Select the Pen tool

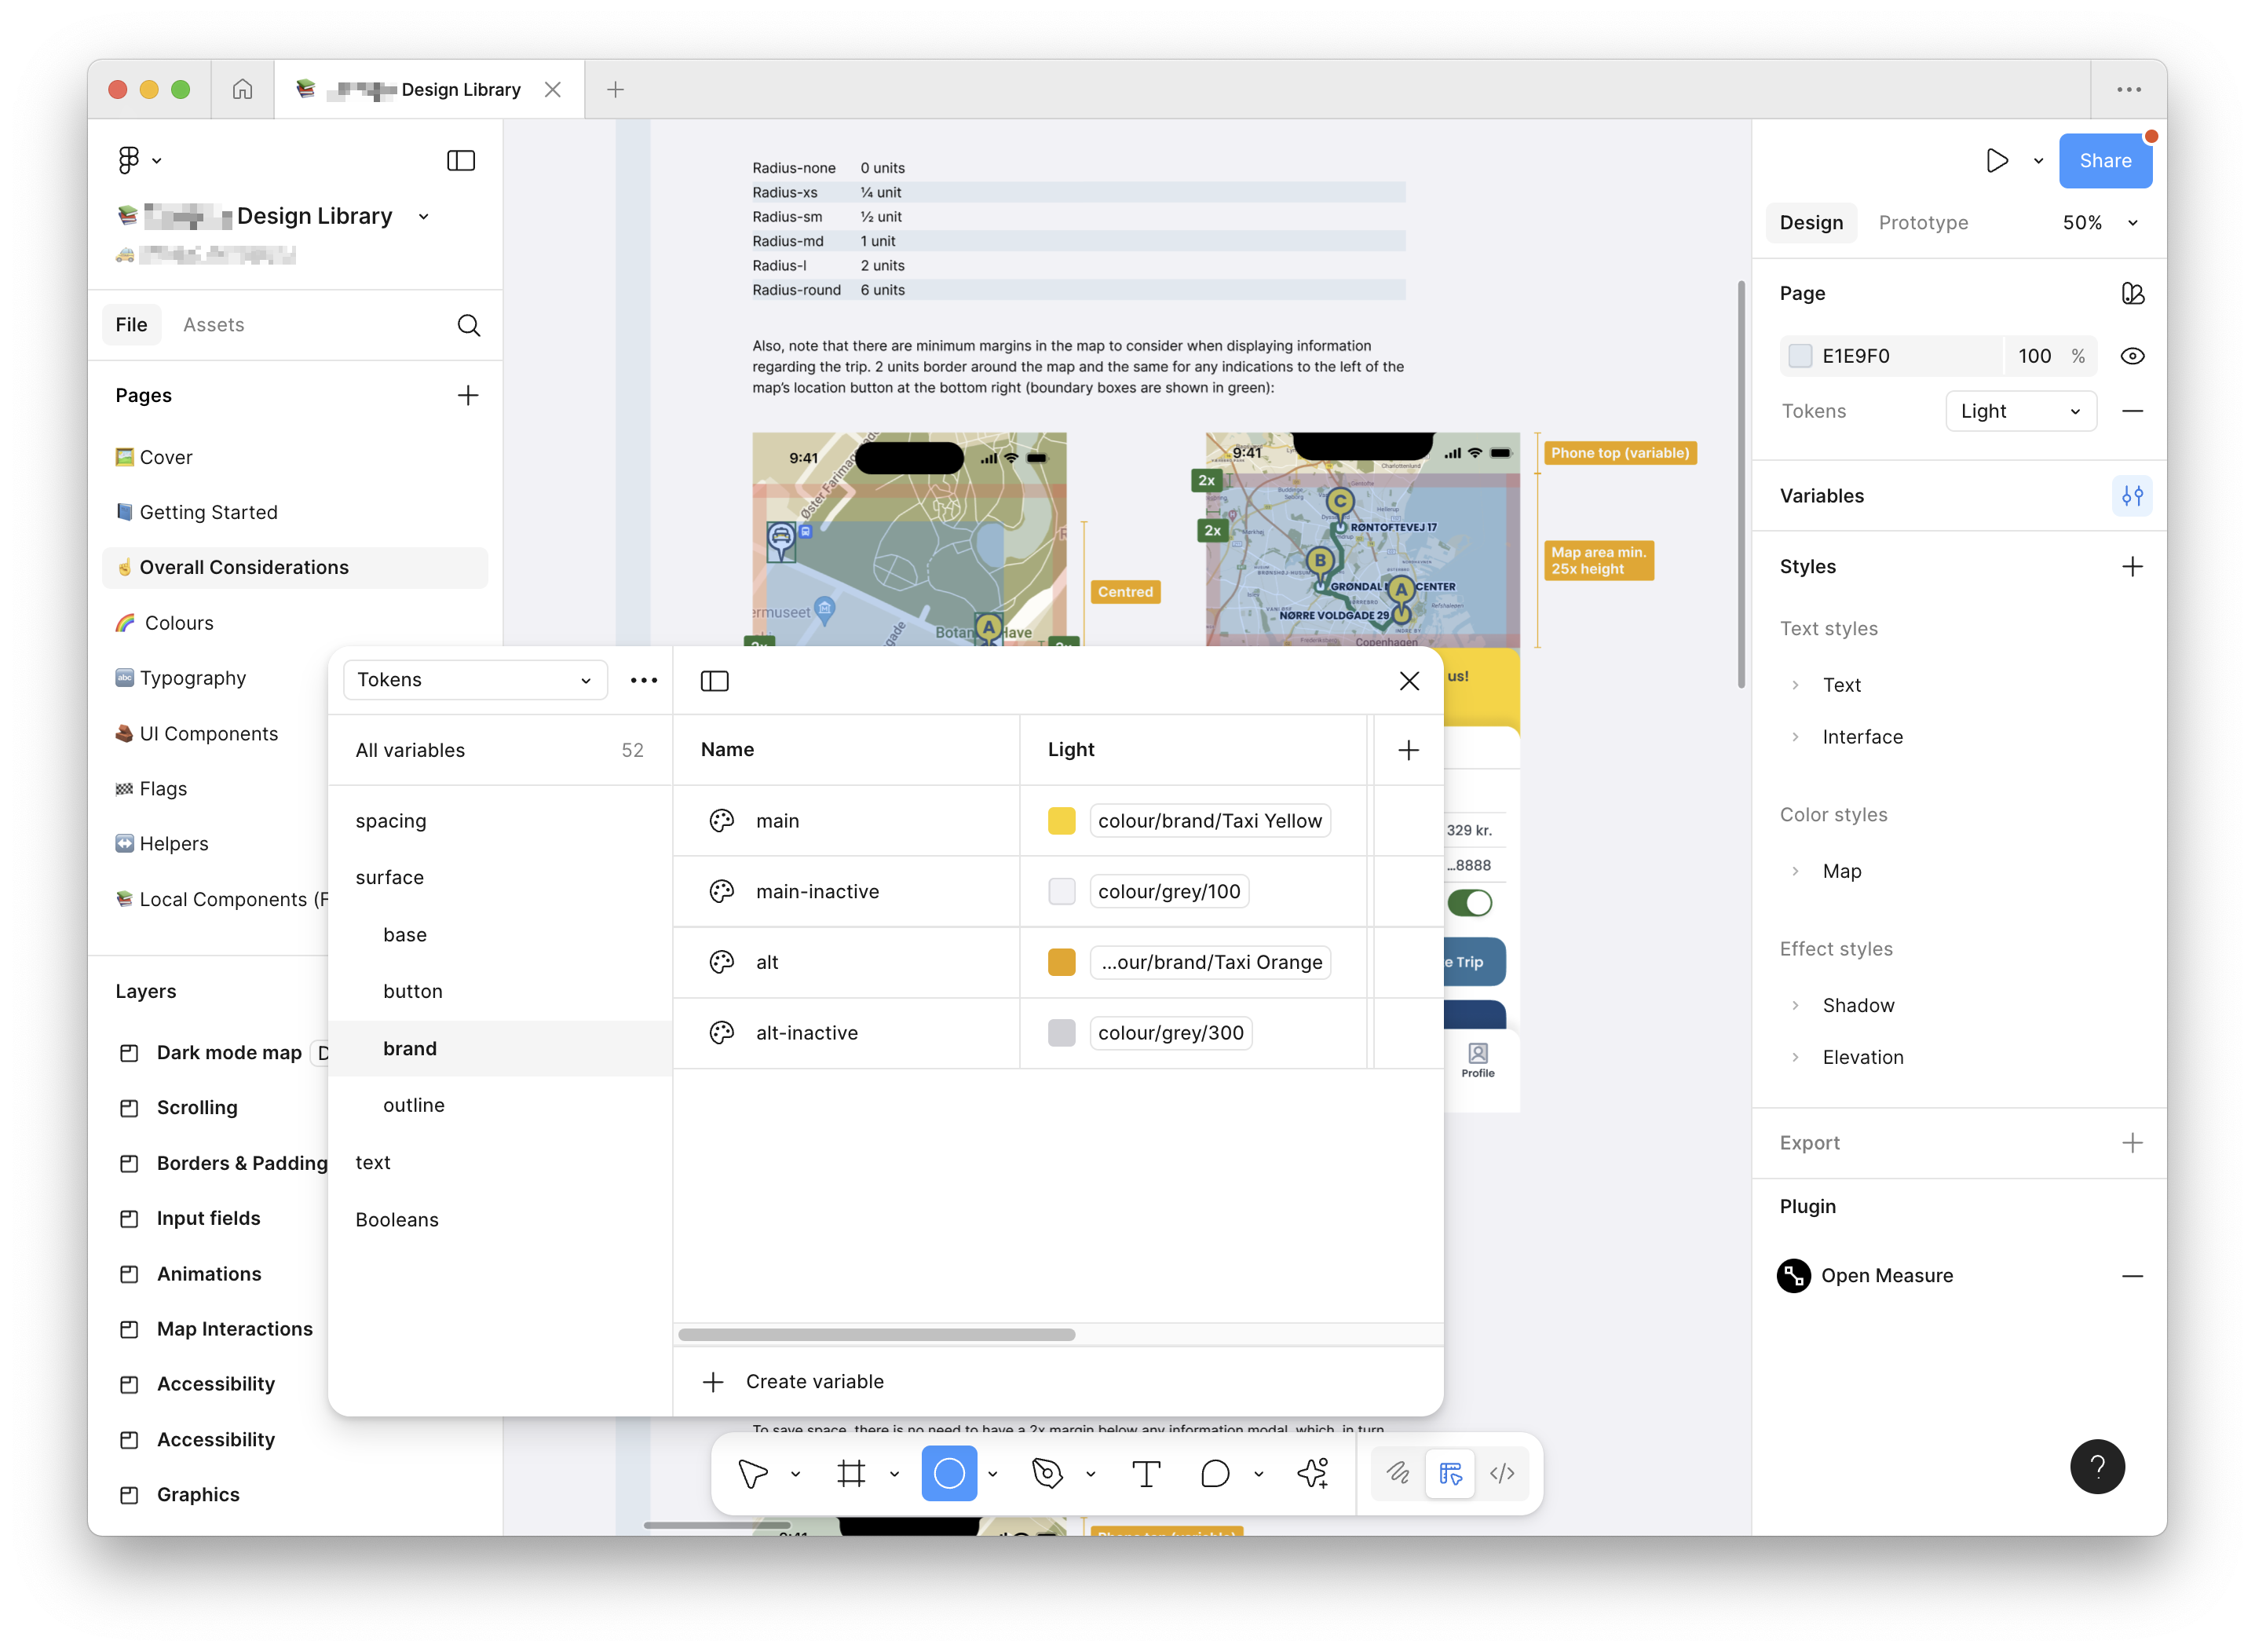(x=1047, y=1473)
